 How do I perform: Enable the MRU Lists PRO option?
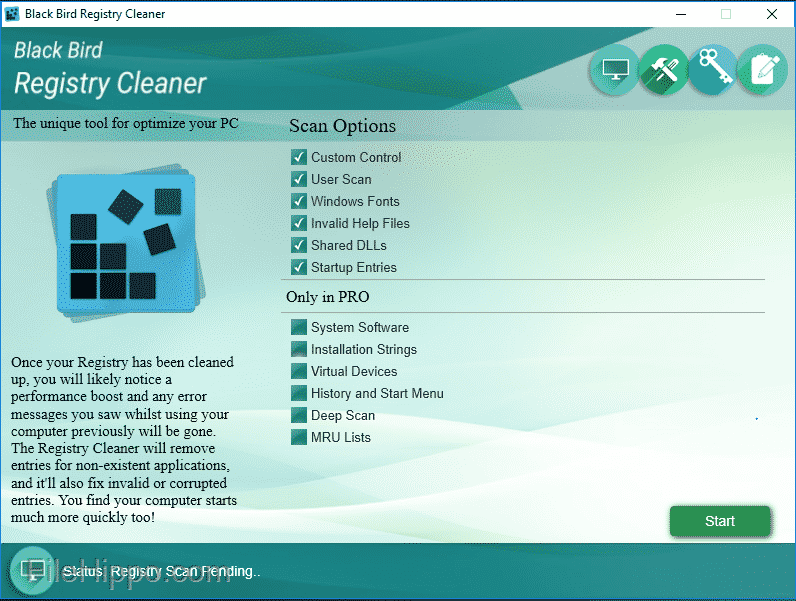click(299, 437)
